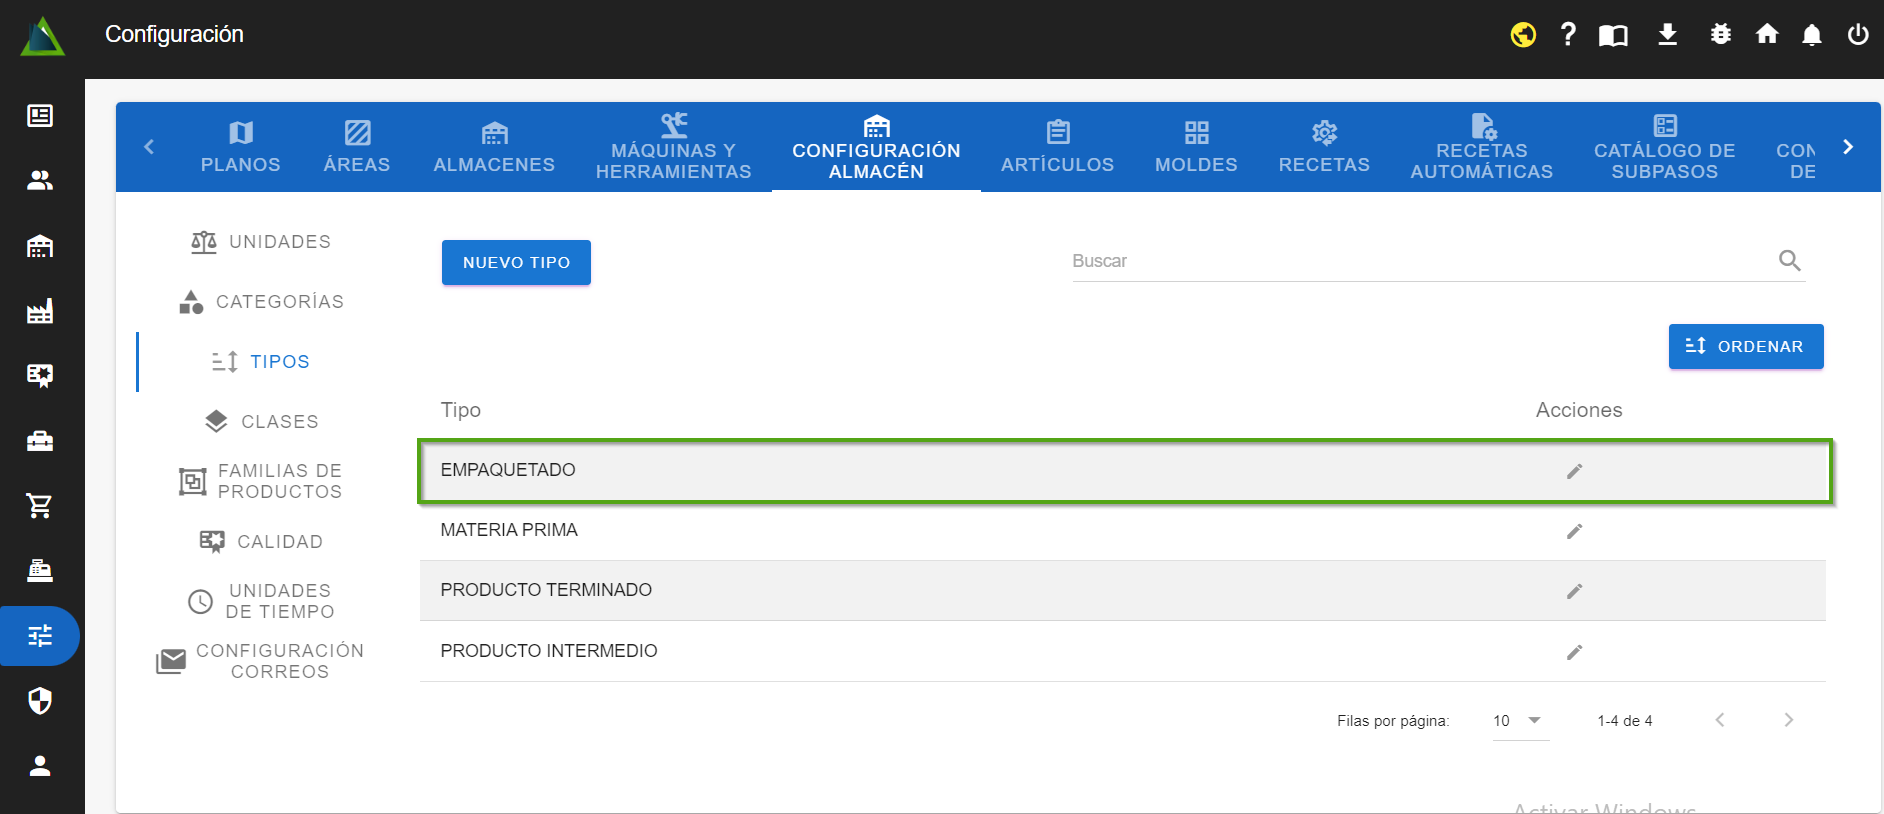Viewport: 1884px width, 814px height.
Task: Switch to the RECETAS tab
Action: point(1323,147)
